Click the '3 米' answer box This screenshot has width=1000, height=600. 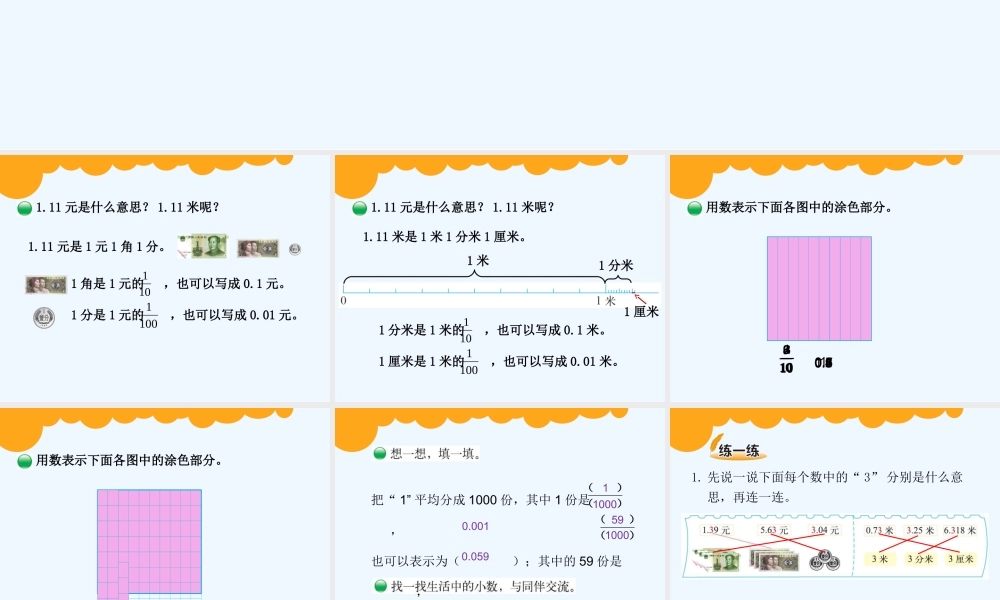(879, 559)
